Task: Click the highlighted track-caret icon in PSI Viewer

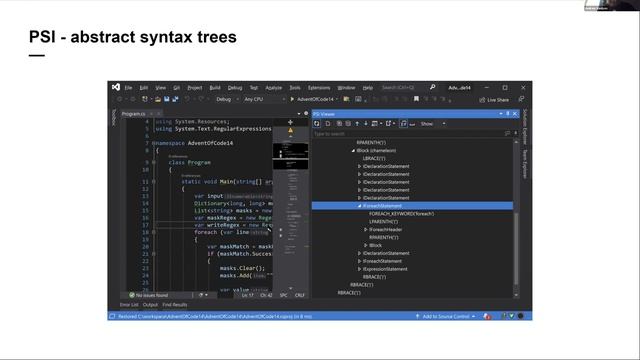Action: (x=403, y=124)
